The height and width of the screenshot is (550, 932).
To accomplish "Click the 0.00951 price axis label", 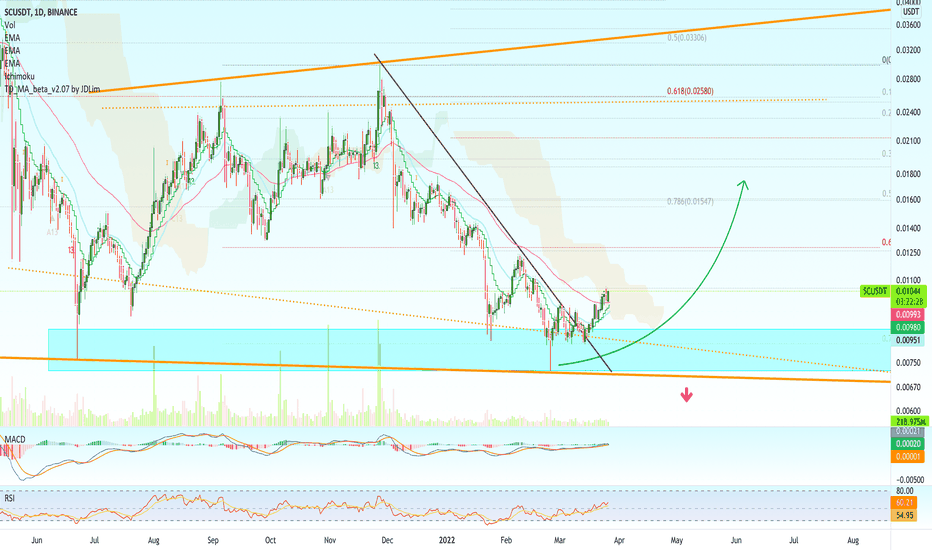I will [x=908, y=340].
